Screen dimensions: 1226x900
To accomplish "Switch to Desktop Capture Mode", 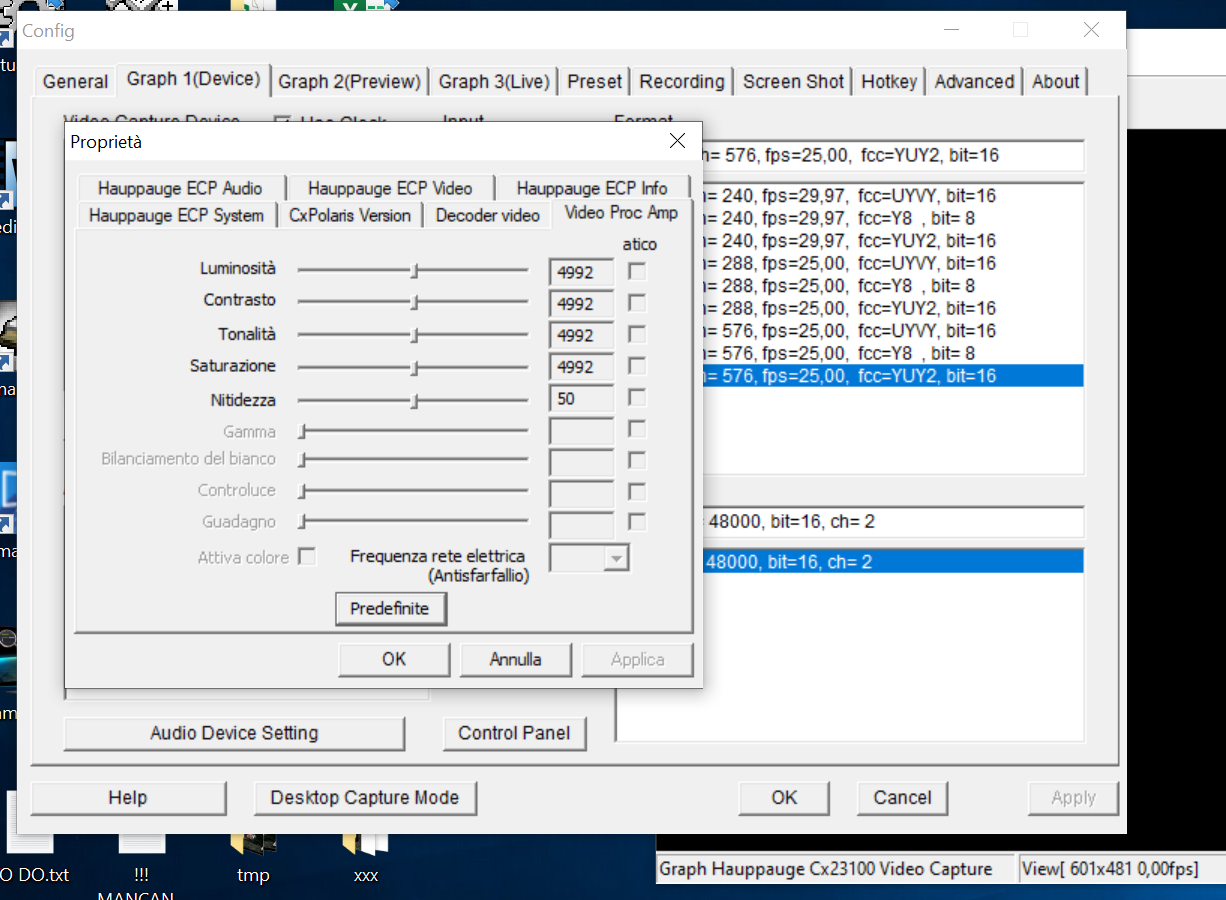I will (365, 798).
